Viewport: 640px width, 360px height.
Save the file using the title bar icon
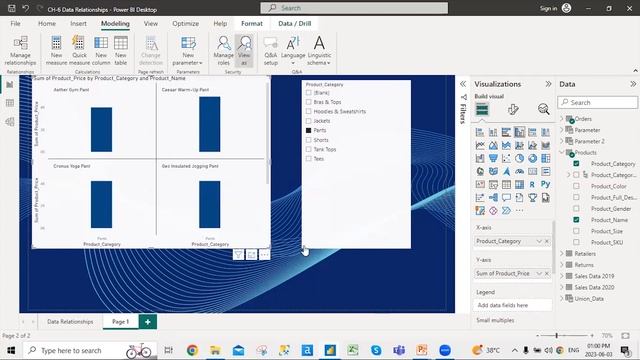coord(11,8)
